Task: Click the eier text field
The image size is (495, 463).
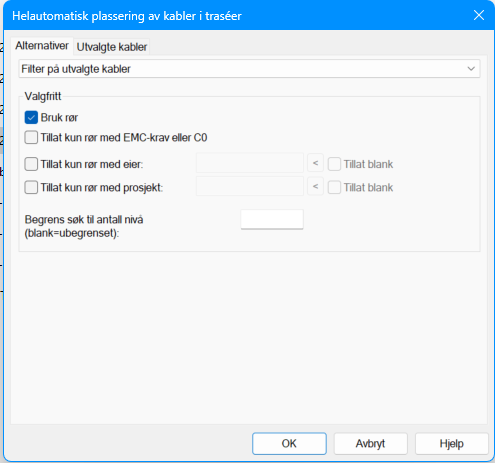Action: [x=250, y=163]
